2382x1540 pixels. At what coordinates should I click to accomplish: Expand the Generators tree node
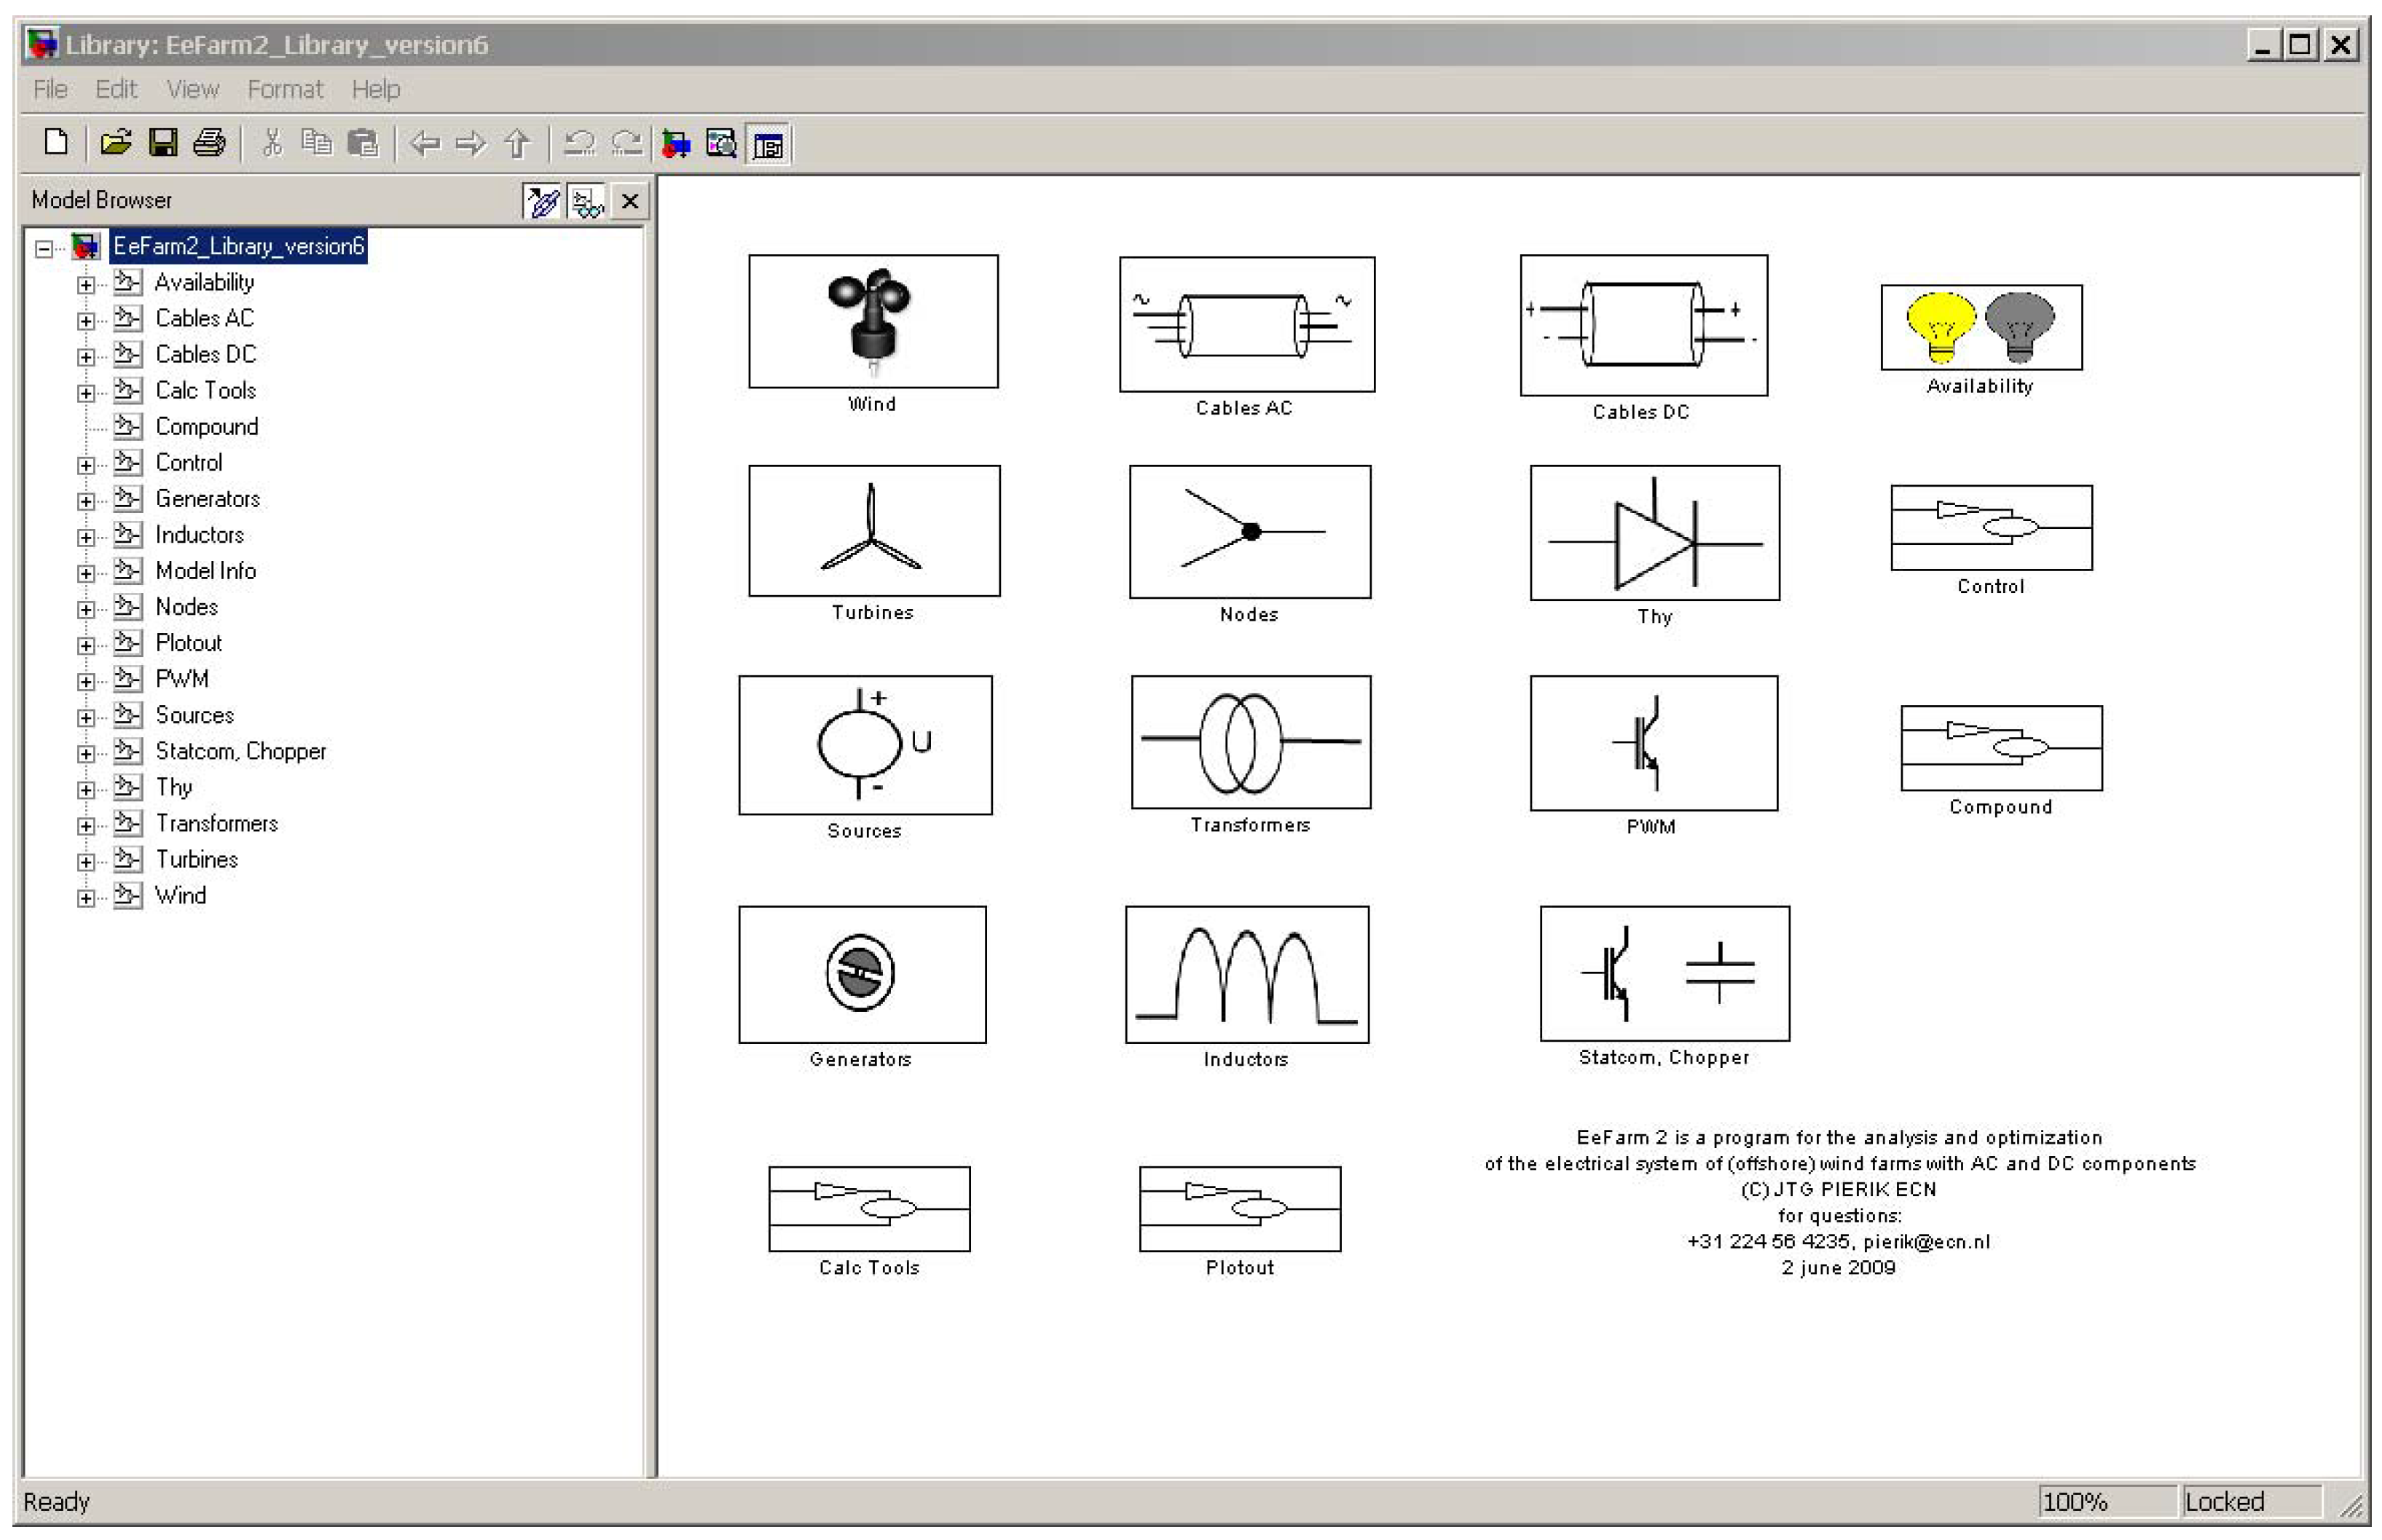[x=86, y=501]
